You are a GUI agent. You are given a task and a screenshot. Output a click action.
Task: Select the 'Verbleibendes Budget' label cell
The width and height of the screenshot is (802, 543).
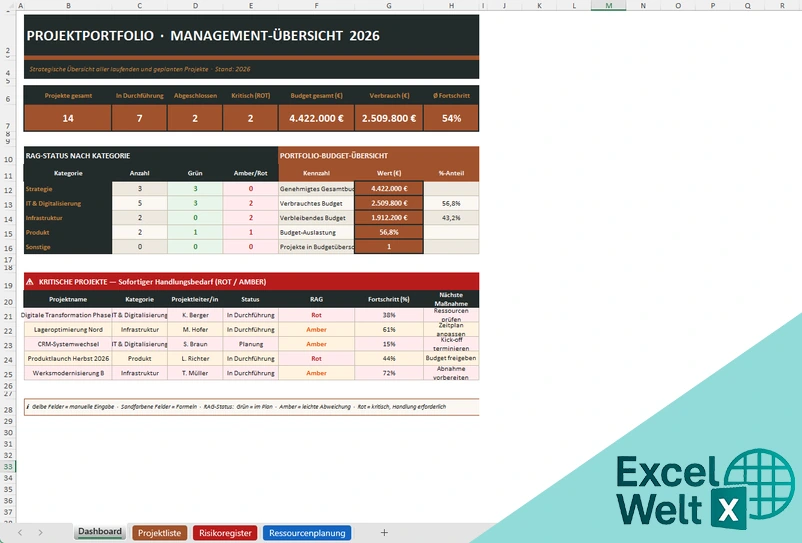tap(316, 218)
